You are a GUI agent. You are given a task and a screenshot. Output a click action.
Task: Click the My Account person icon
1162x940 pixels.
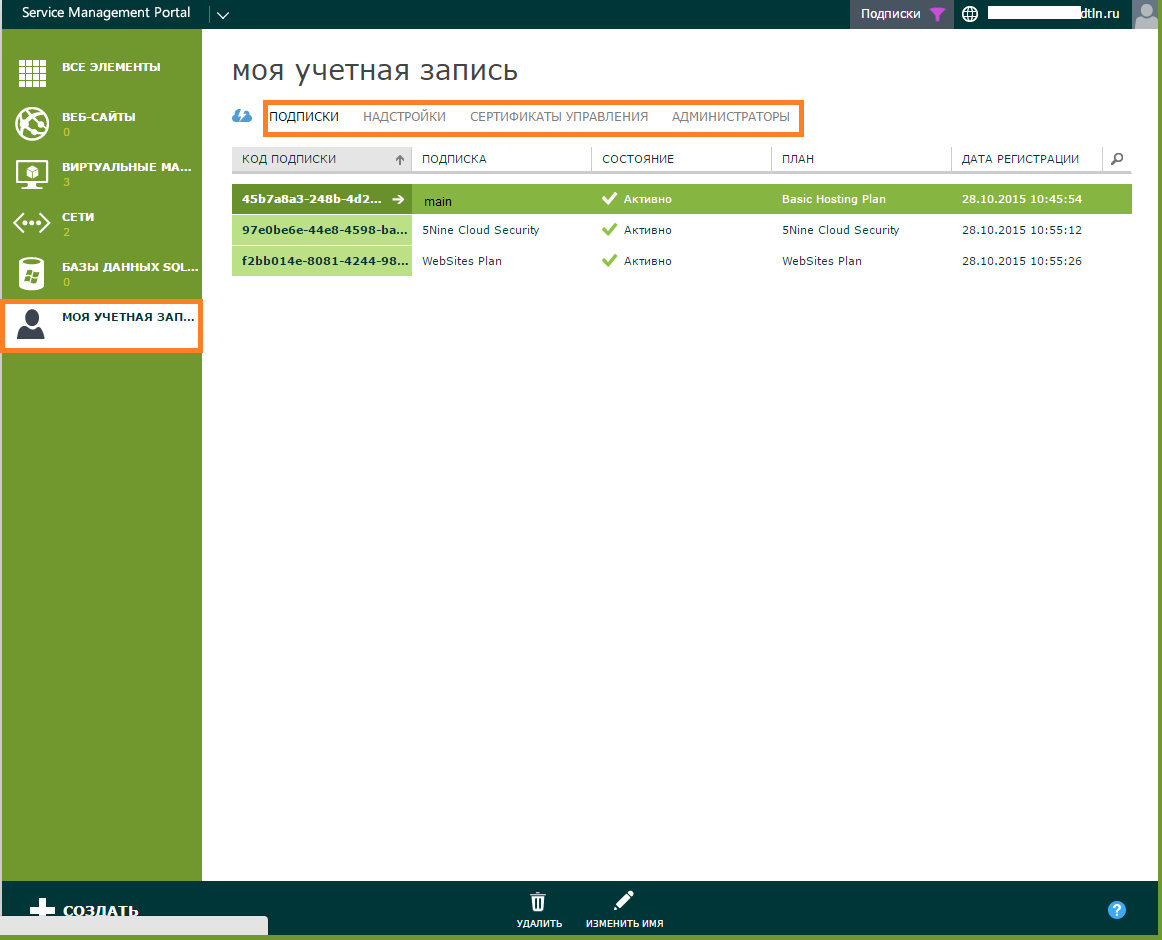(x=31, y=324)
